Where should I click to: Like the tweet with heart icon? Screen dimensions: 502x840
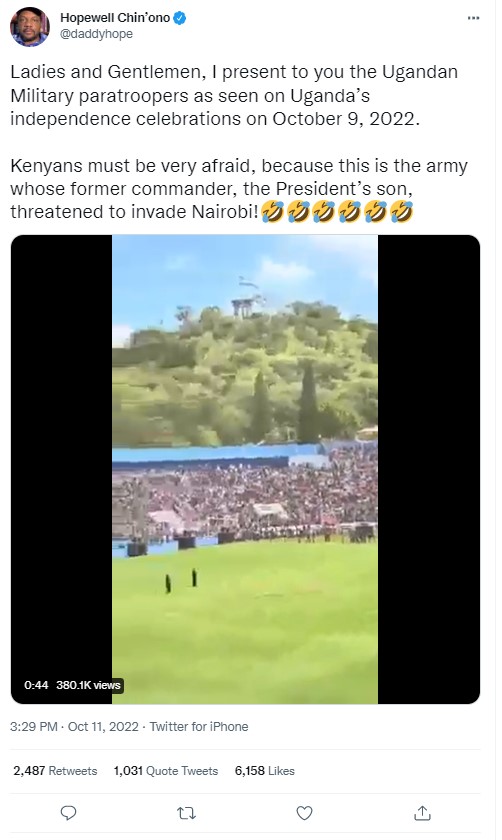pos(304,813)
